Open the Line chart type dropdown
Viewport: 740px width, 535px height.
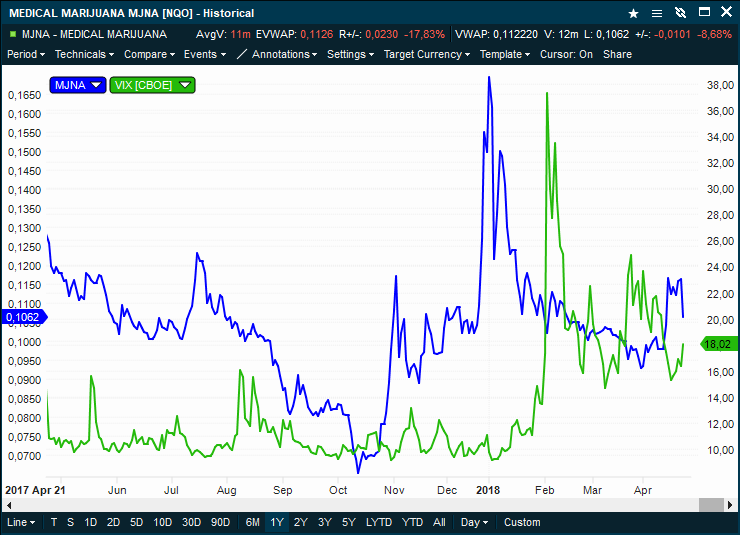pyautogui.click(x=21, y=522)
